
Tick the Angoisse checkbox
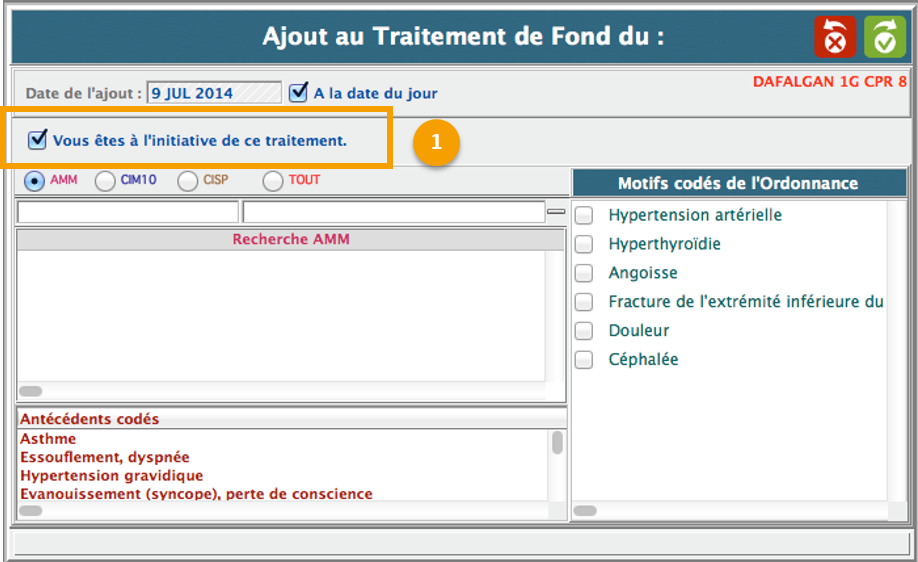click(584, 273)
